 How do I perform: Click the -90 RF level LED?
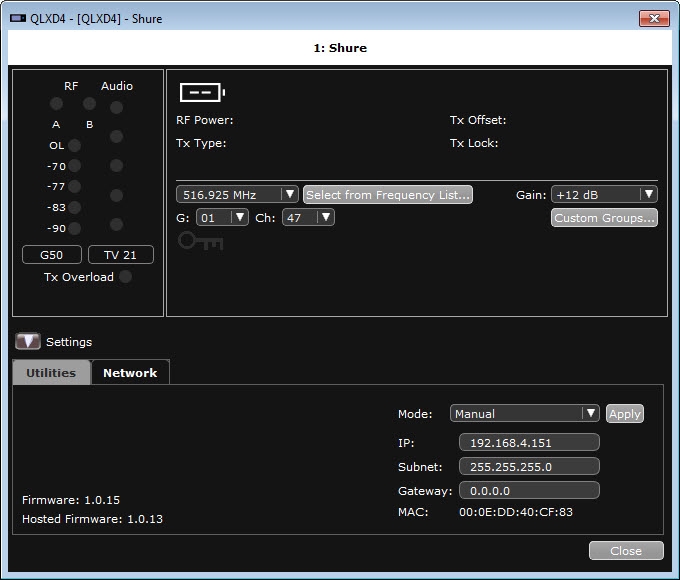(74, 227)
